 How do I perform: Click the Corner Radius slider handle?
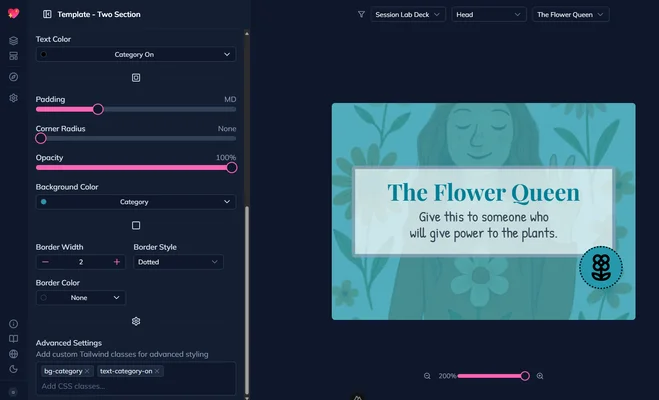[41, 138]
